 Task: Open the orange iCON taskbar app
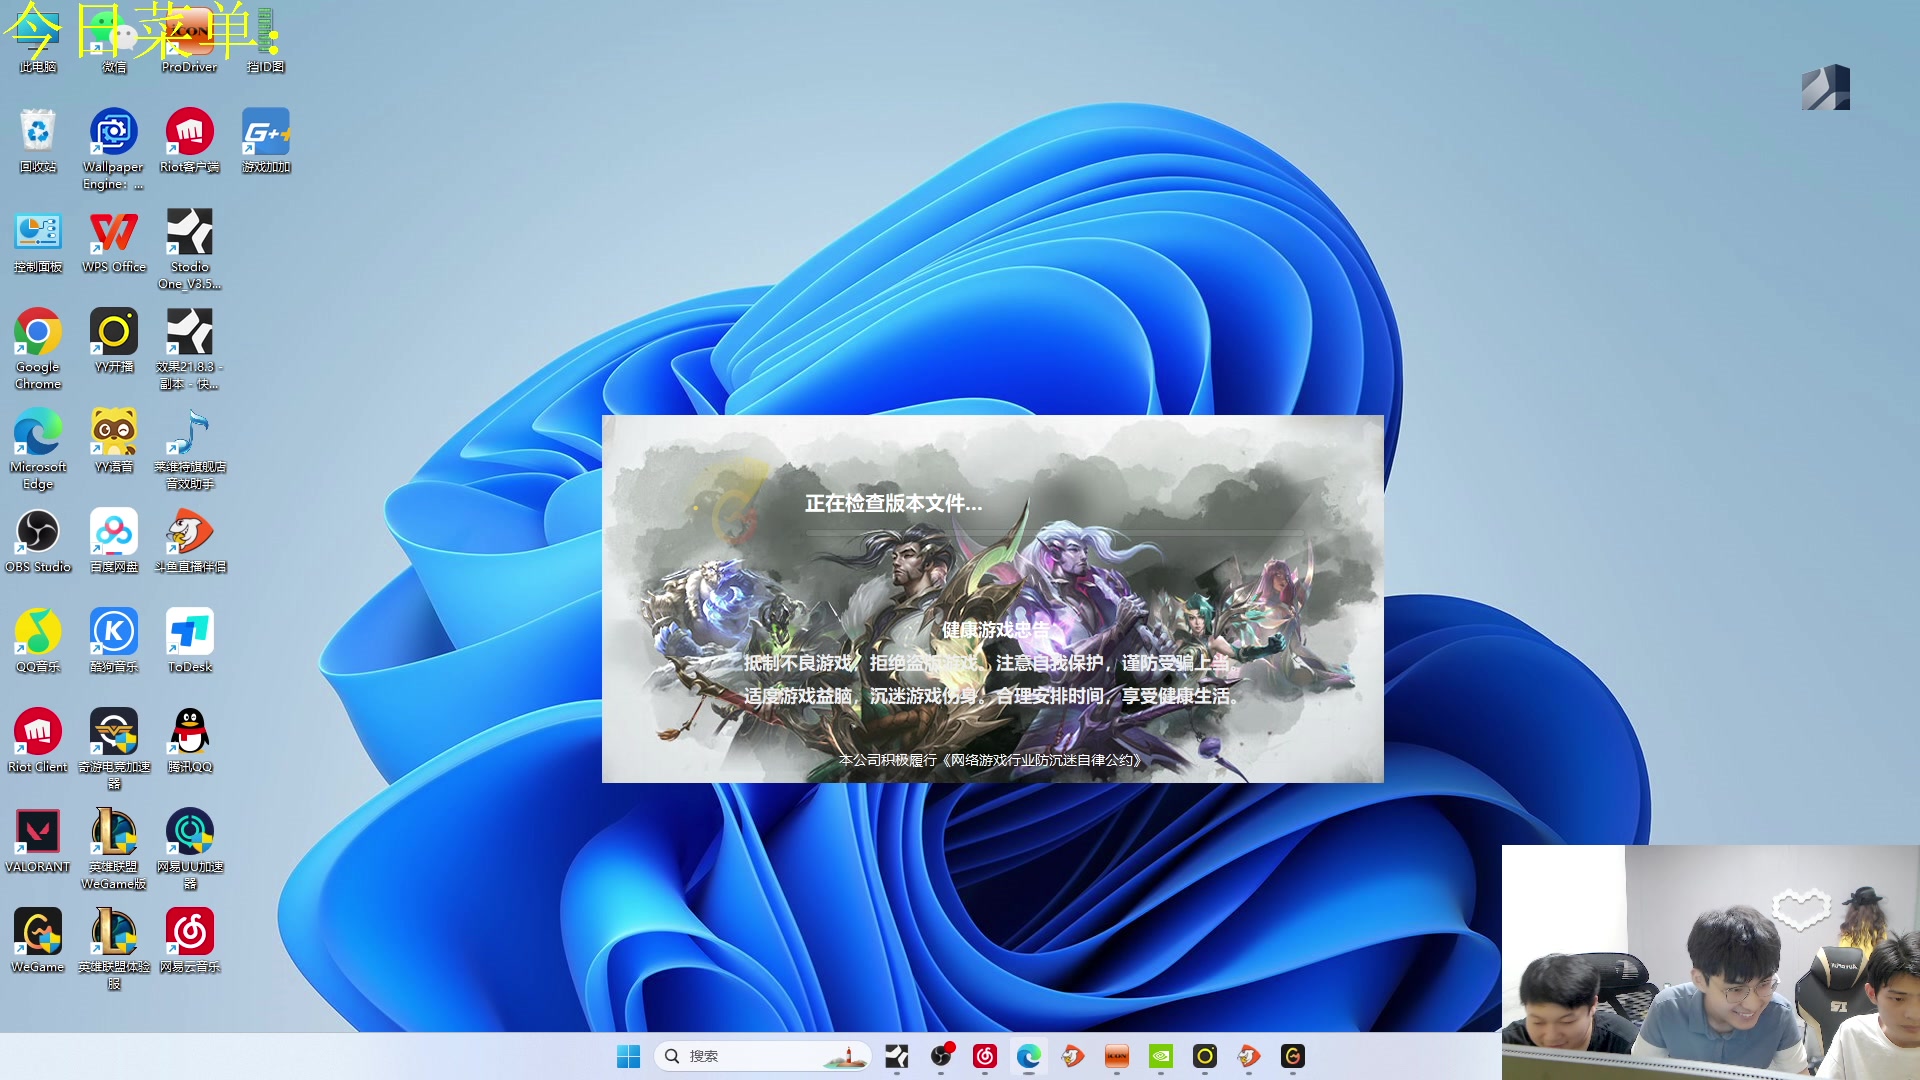[x=1117, y=1056]
